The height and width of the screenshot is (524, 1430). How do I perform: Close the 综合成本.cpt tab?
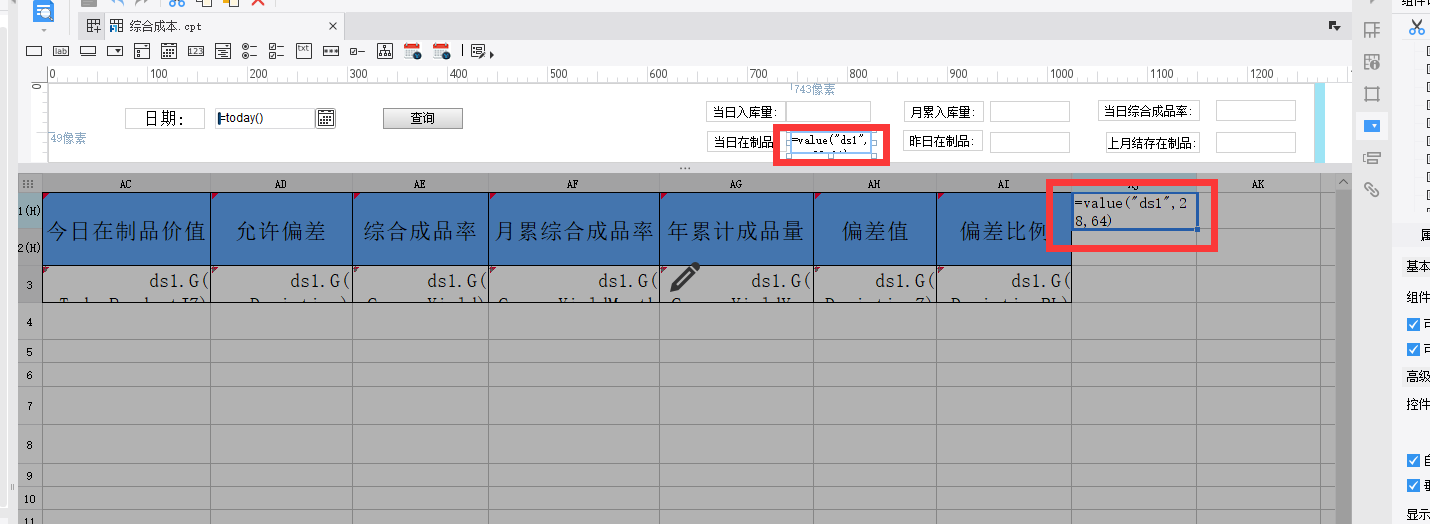[333, 26]
